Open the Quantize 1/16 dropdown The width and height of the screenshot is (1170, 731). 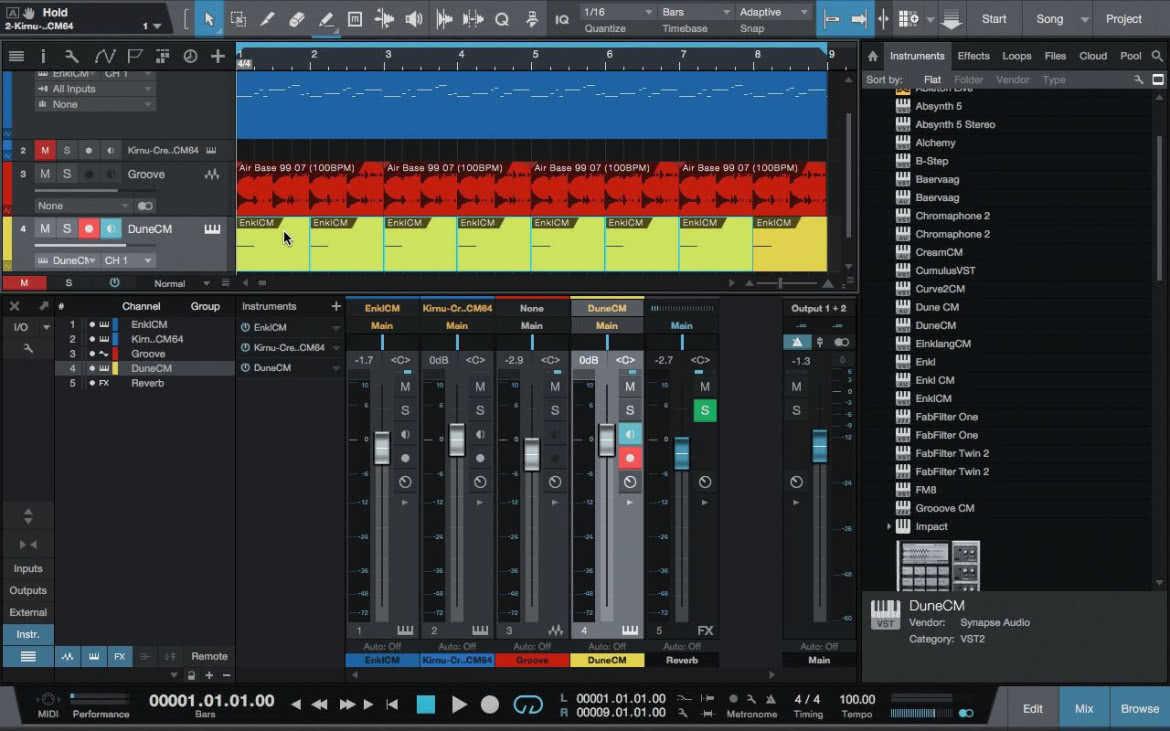[618, 12]
